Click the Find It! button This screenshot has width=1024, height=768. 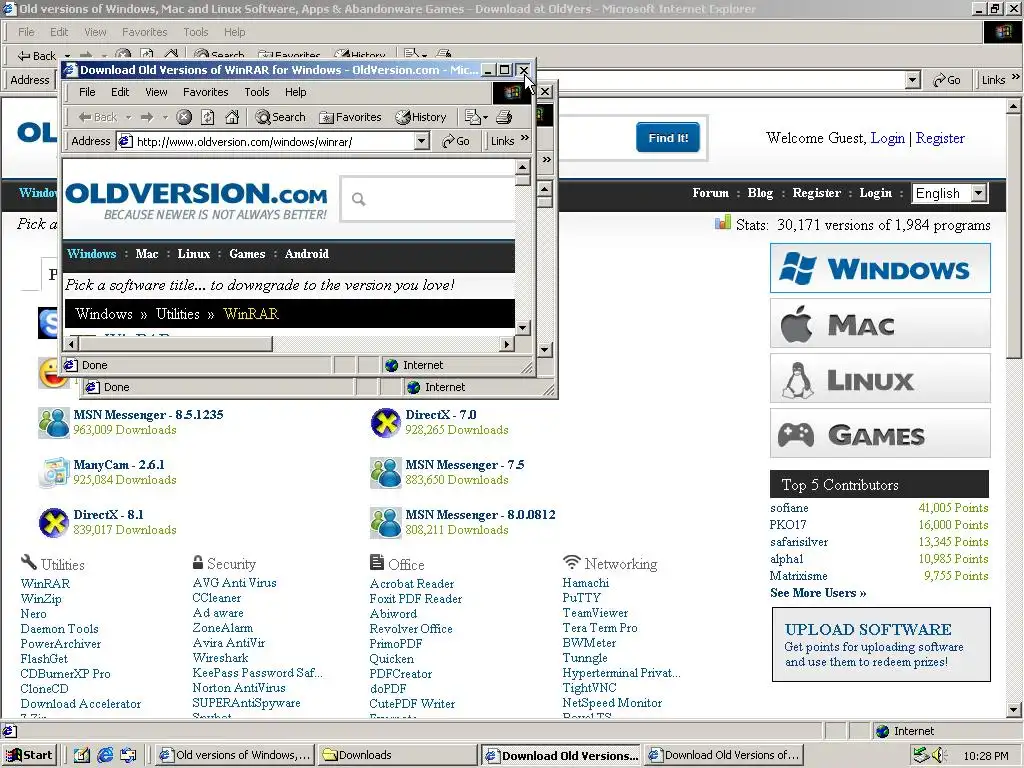coord(668,138)
